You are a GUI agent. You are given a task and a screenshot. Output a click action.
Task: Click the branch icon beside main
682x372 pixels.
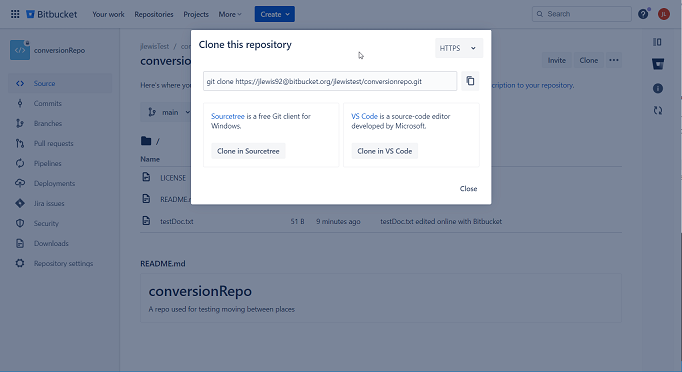click(152, 112)
